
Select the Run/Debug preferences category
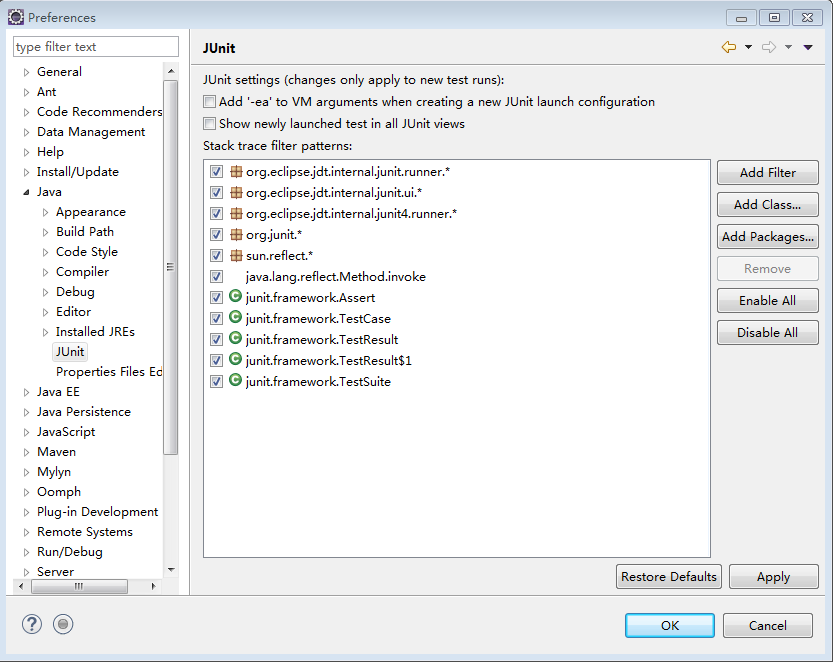[x=70, y=551]
